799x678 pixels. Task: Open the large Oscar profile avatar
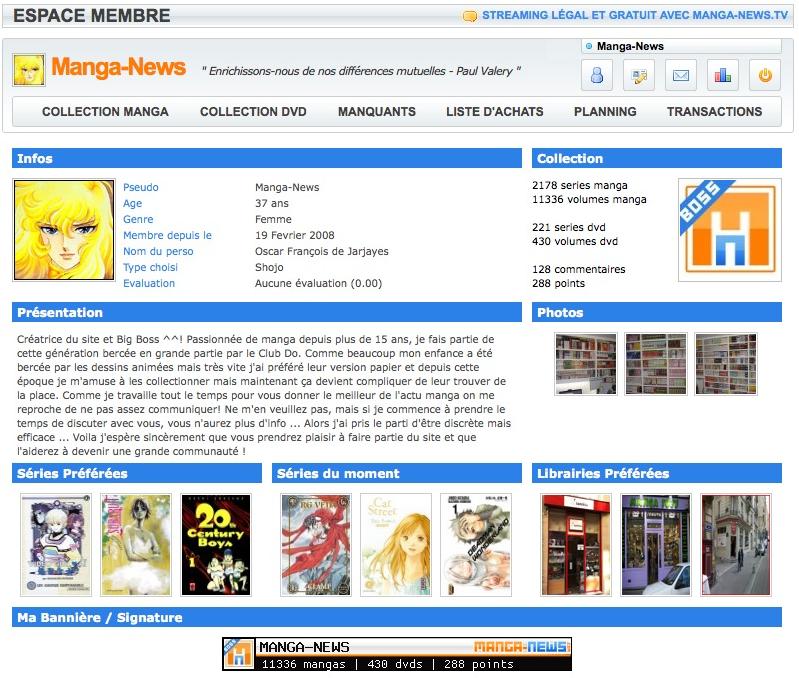[x=64, y=230]
